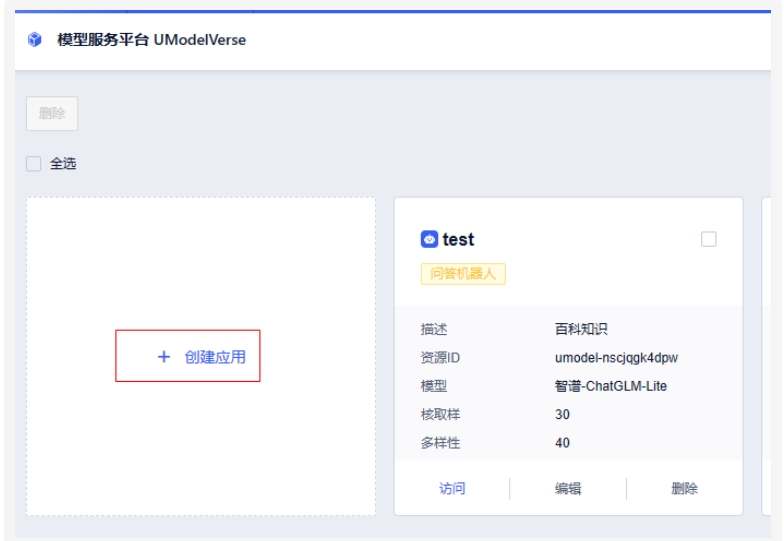Click the 模型 field label
Viewport: 784px width, 541px height.
point(434,386)
